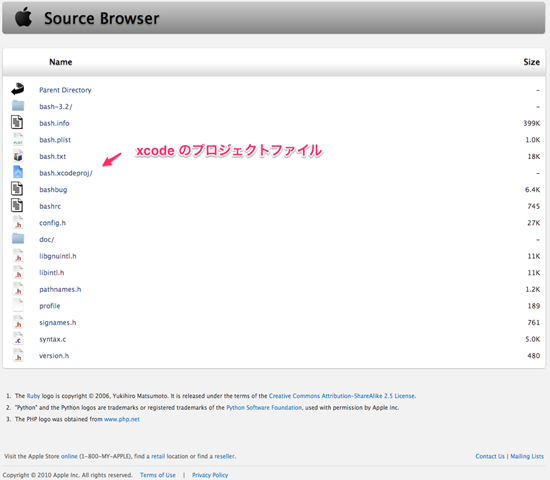Click the header icon beside pathnames.h

18,289
